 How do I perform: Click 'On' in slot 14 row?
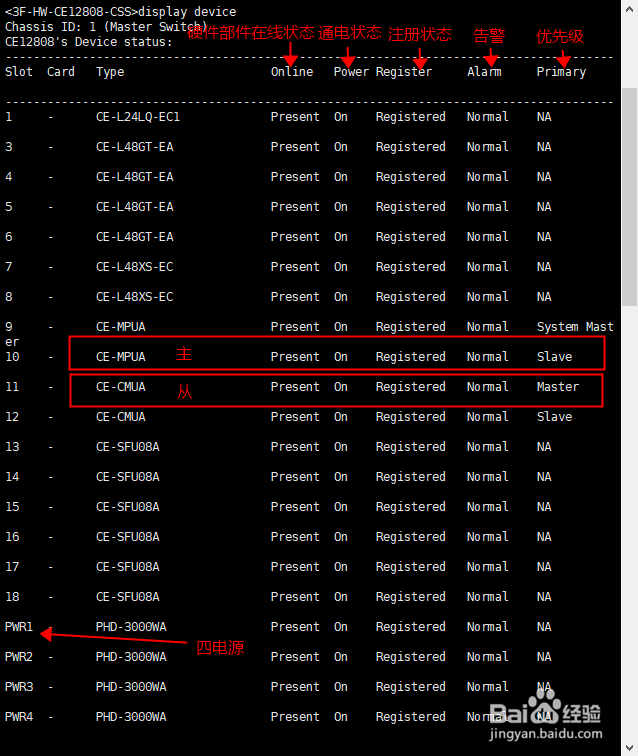point(340,476)
